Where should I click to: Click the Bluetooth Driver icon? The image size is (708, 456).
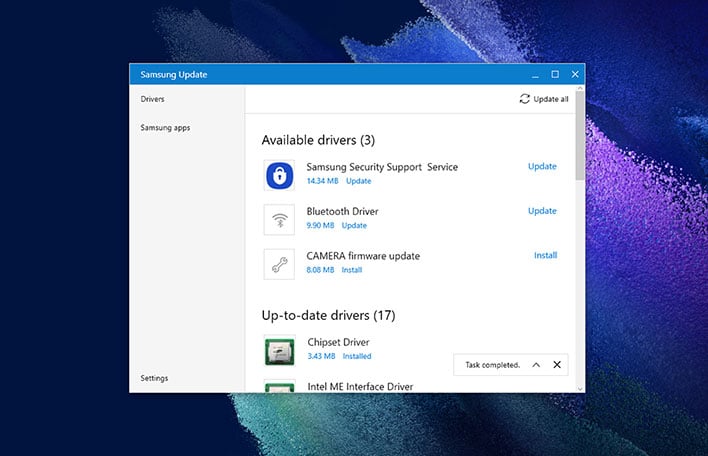(x=279, y=220)
